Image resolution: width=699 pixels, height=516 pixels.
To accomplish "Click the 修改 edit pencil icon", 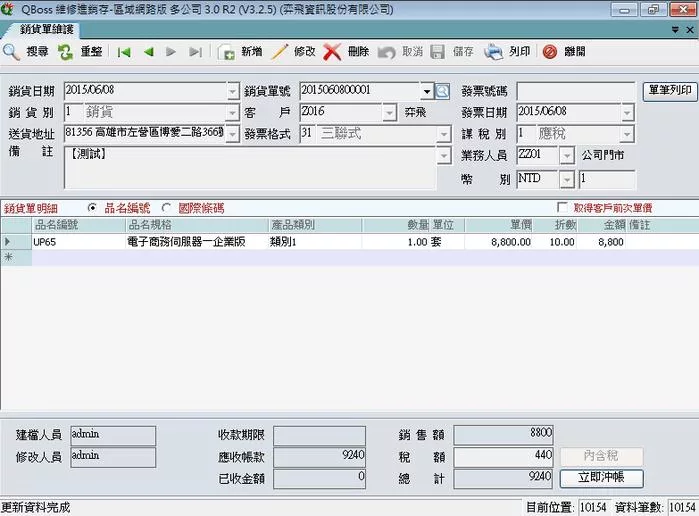I will click(x=280, y=52).
